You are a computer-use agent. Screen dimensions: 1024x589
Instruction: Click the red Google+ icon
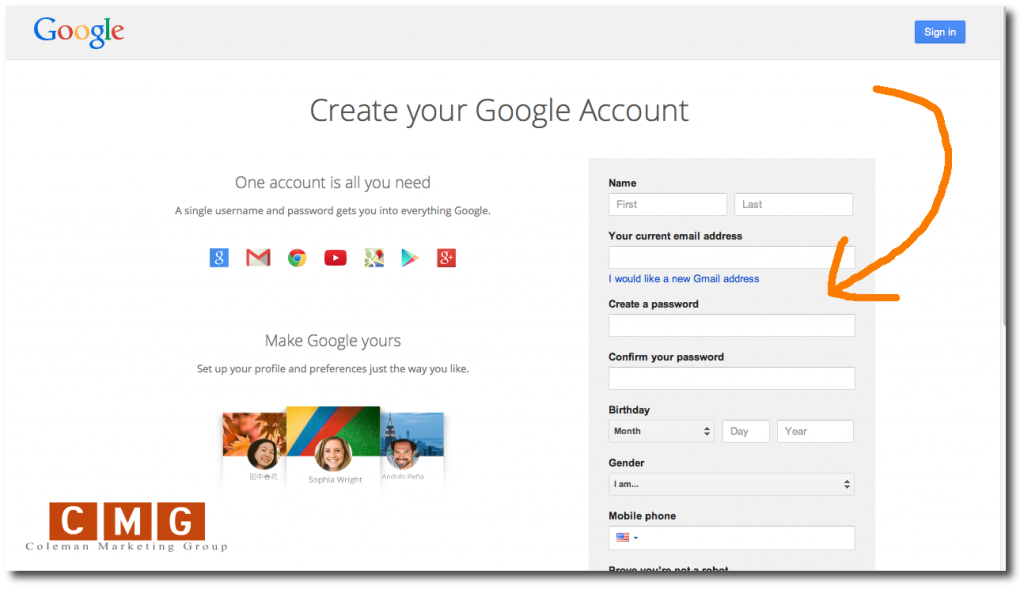(x=446, y=258)
